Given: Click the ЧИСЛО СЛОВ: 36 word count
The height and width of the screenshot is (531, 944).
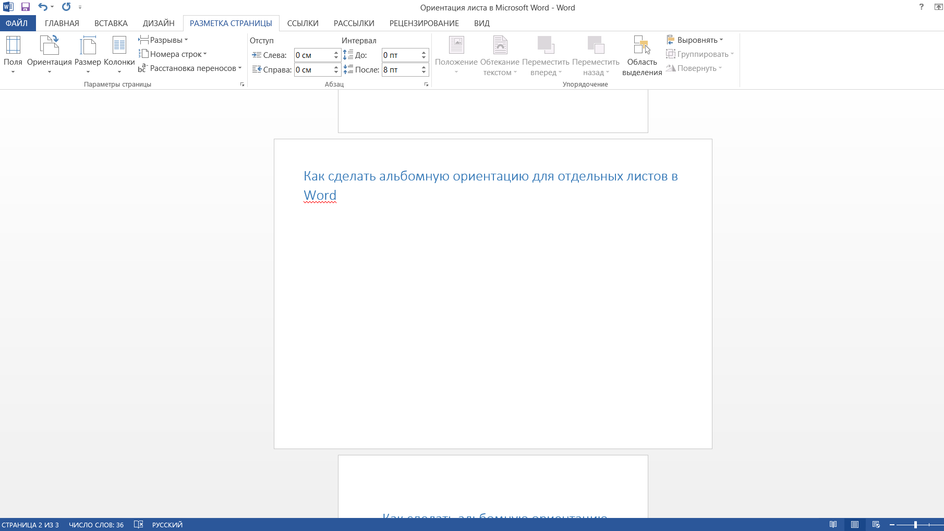Looking at the screenshot, I should pyautogui.click(x=96, y=525).
